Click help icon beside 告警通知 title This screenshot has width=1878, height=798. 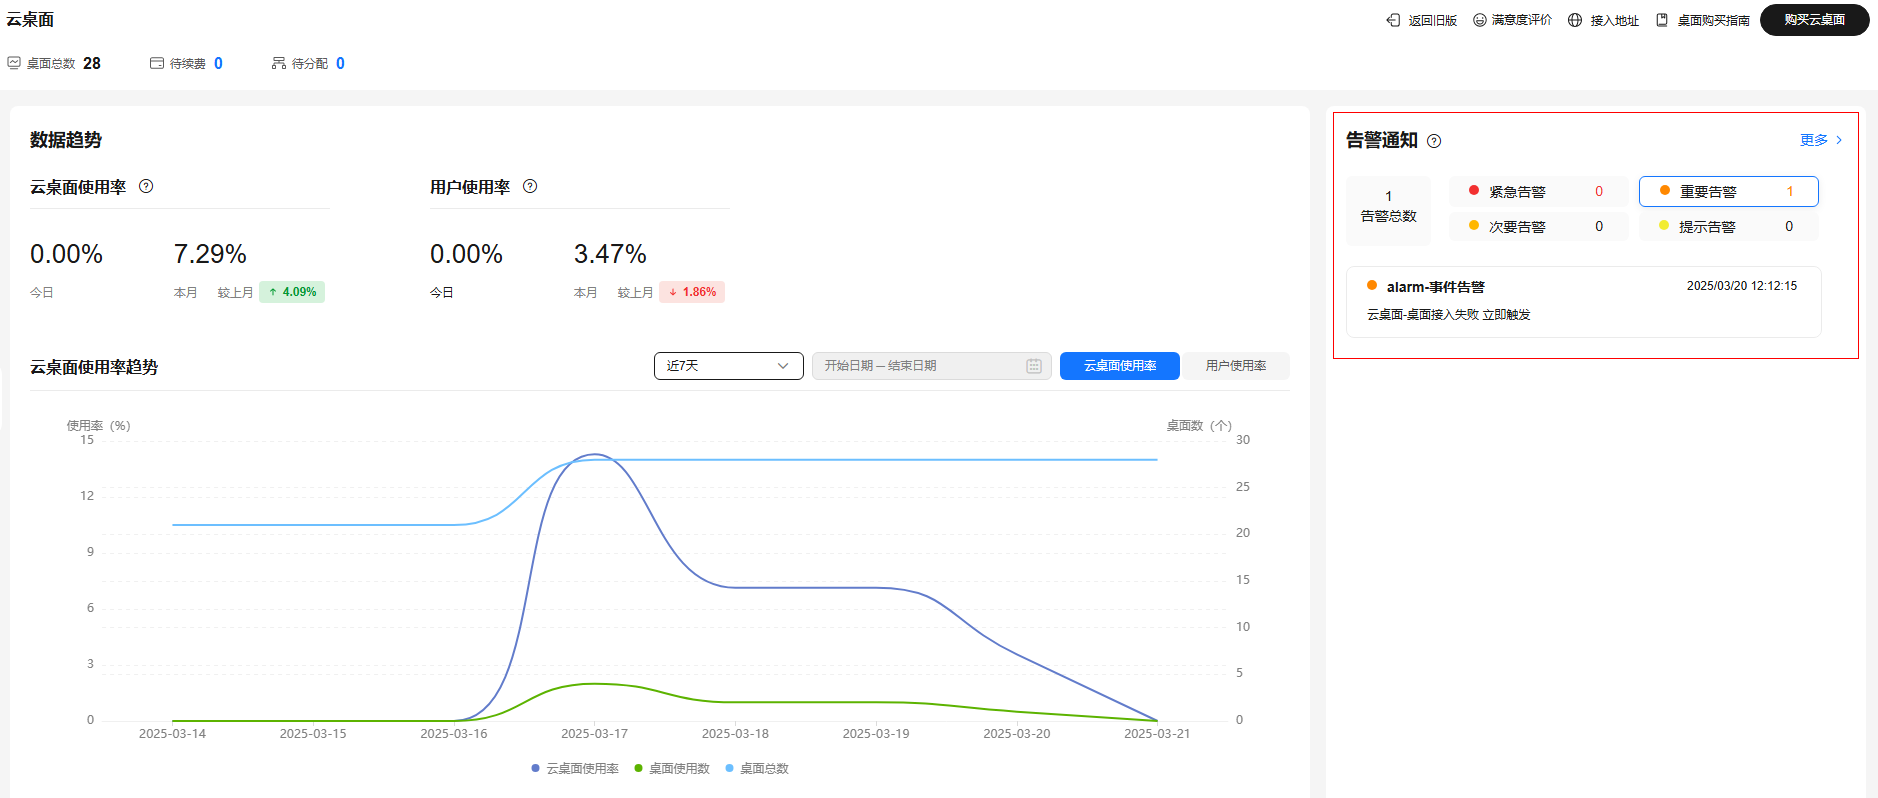point(1434,141)
